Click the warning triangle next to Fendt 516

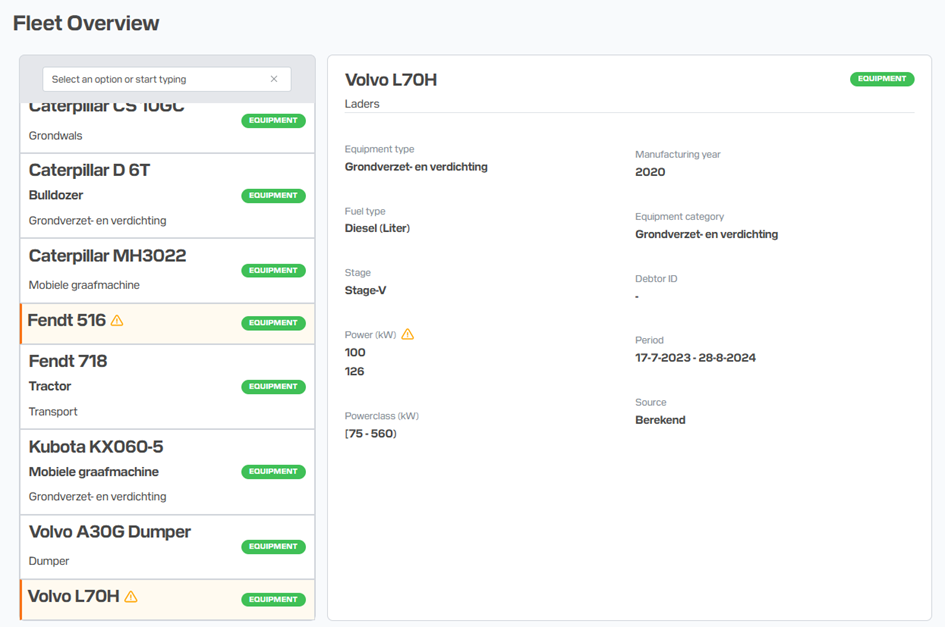coord(117,321)
